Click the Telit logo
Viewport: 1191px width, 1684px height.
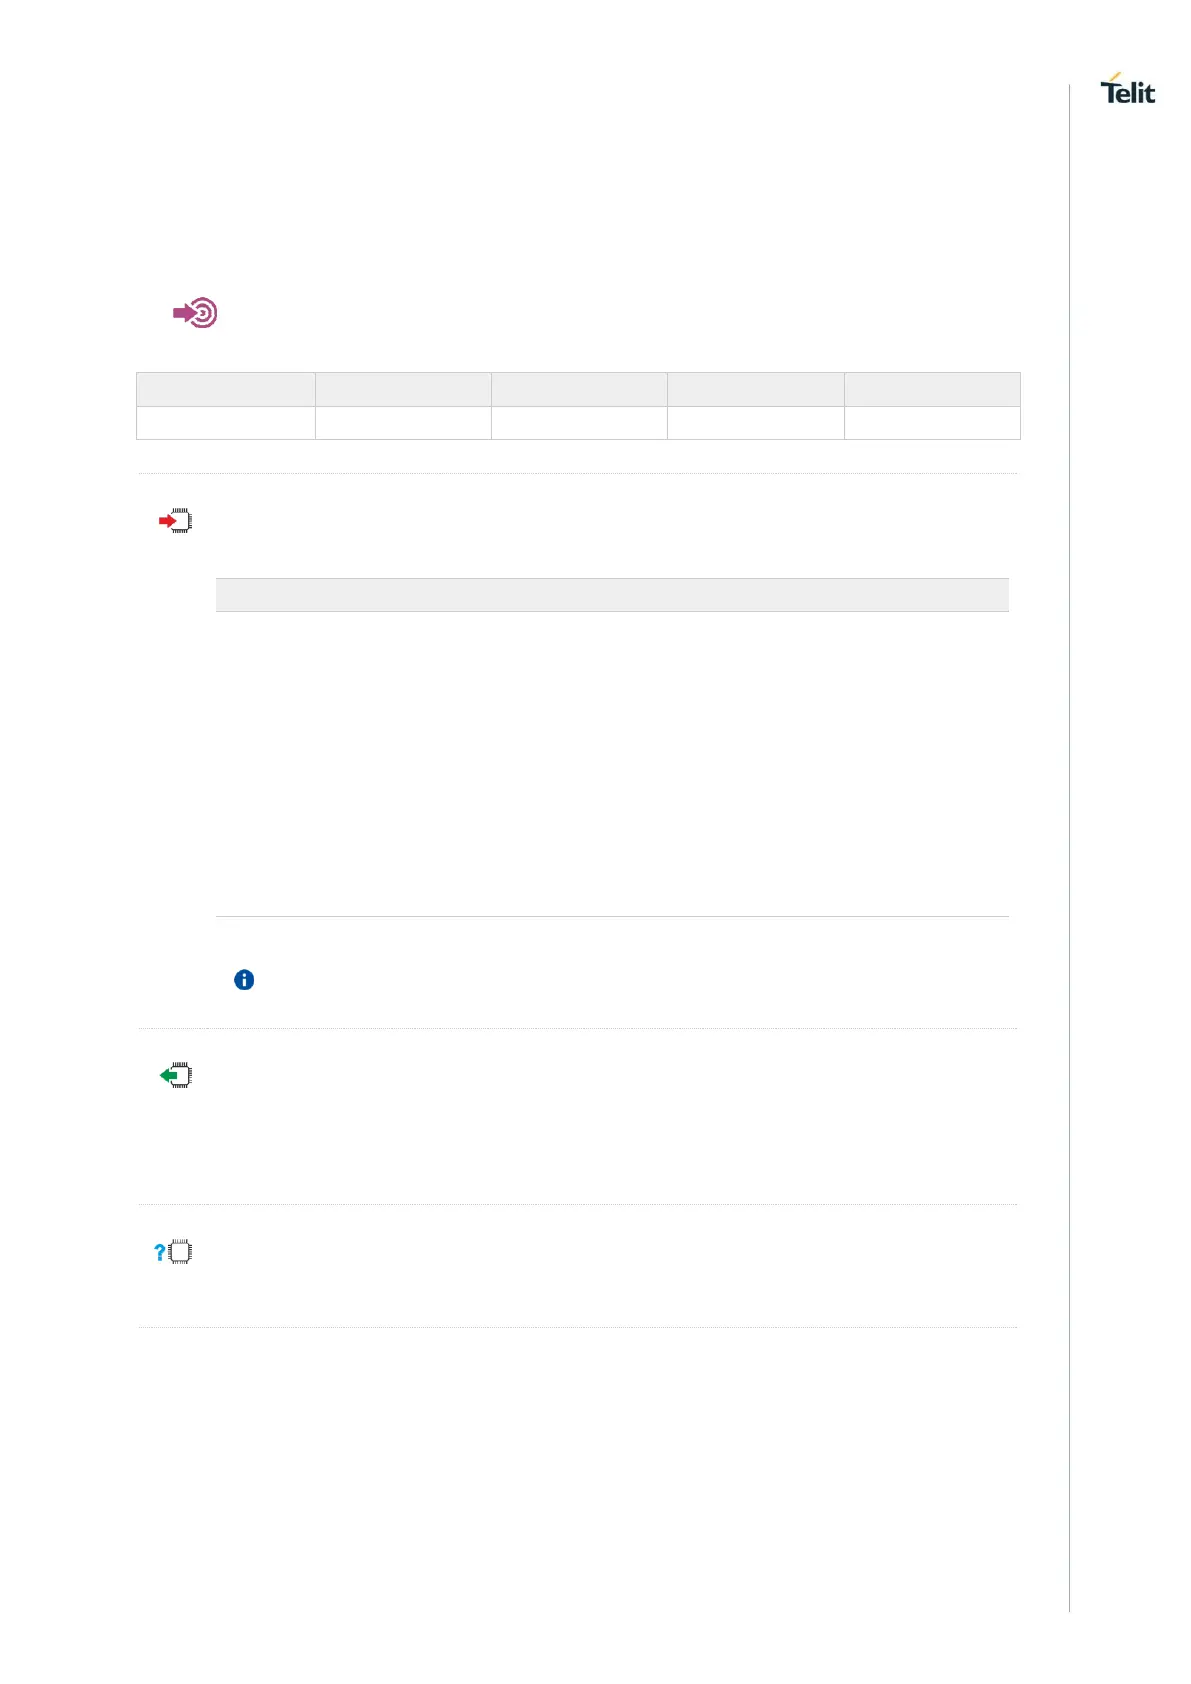pos(1127,90)
